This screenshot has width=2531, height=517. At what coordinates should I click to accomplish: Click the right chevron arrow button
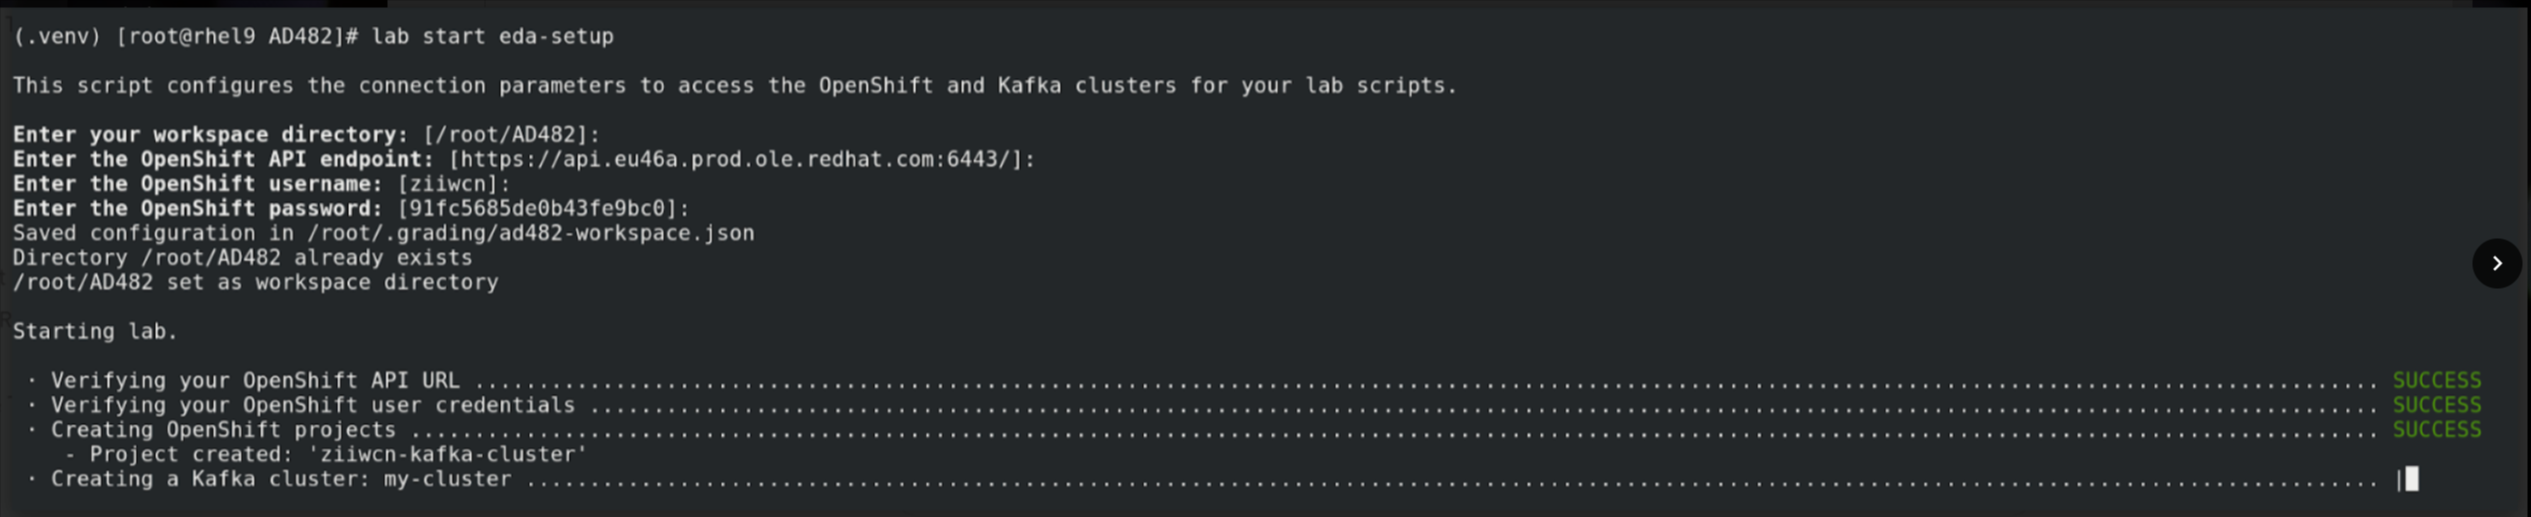point(2496,264)
